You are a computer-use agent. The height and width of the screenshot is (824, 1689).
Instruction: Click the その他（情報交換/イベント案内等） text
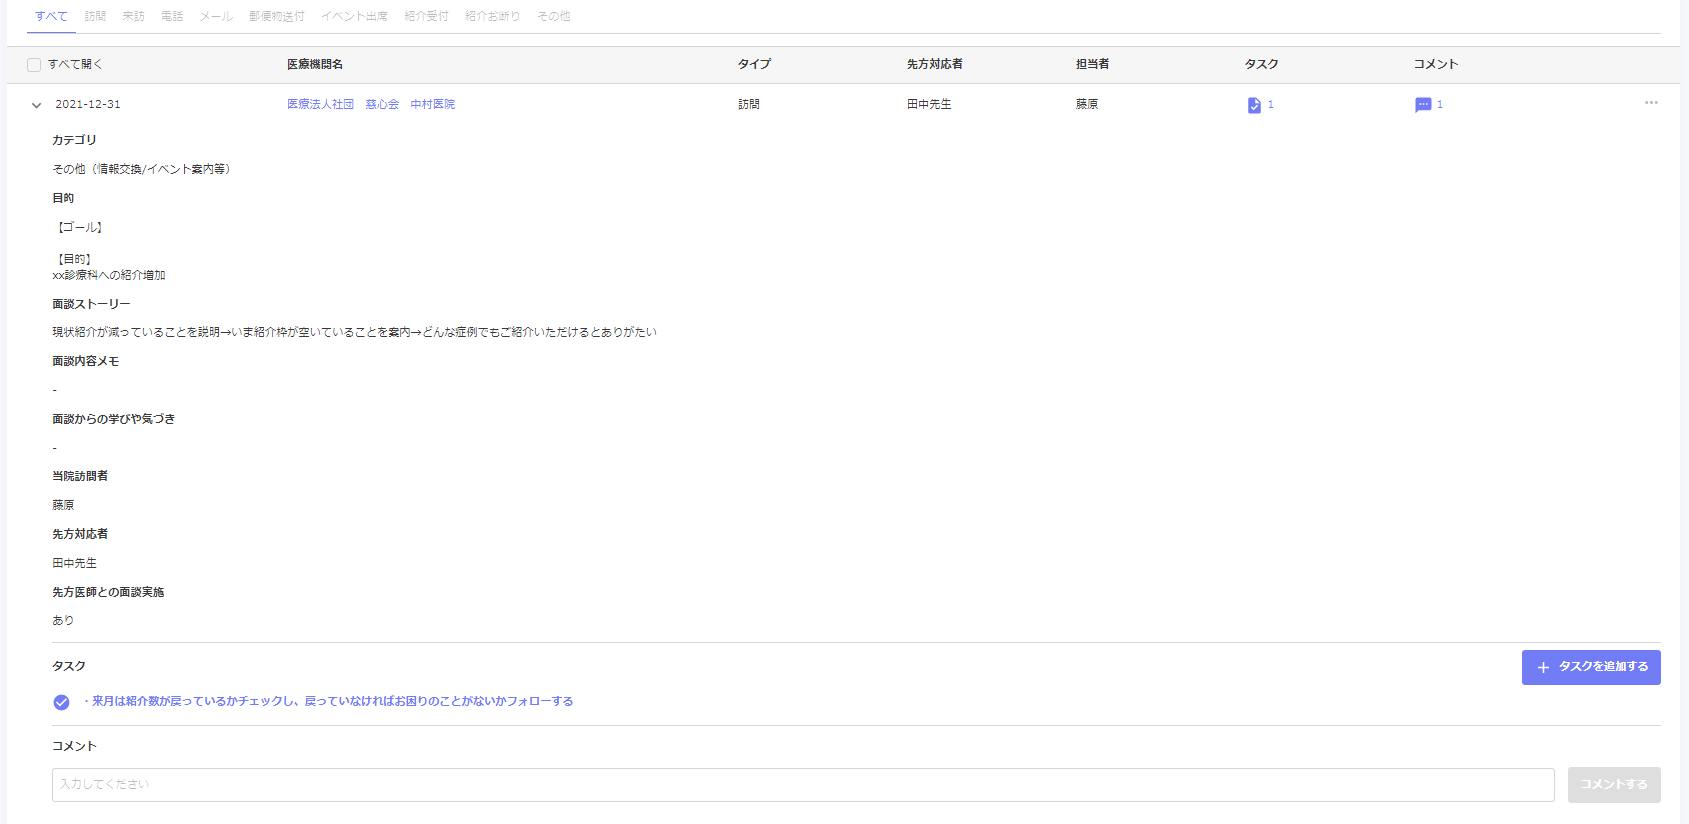click(x=144, y=169)
